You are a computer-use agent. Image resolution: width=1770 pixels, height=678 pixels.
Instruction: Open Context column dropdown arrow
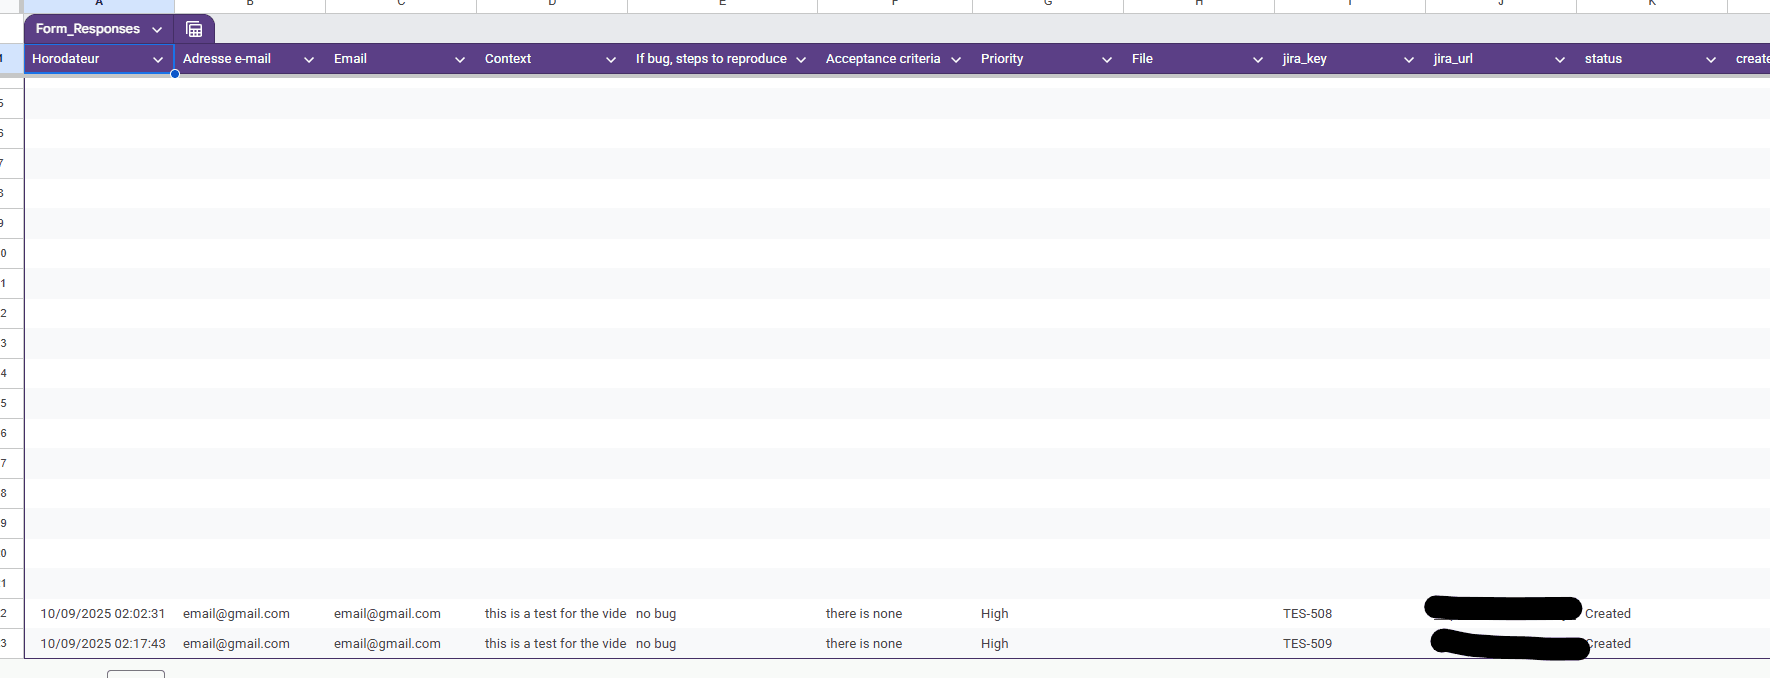[611, 60]
